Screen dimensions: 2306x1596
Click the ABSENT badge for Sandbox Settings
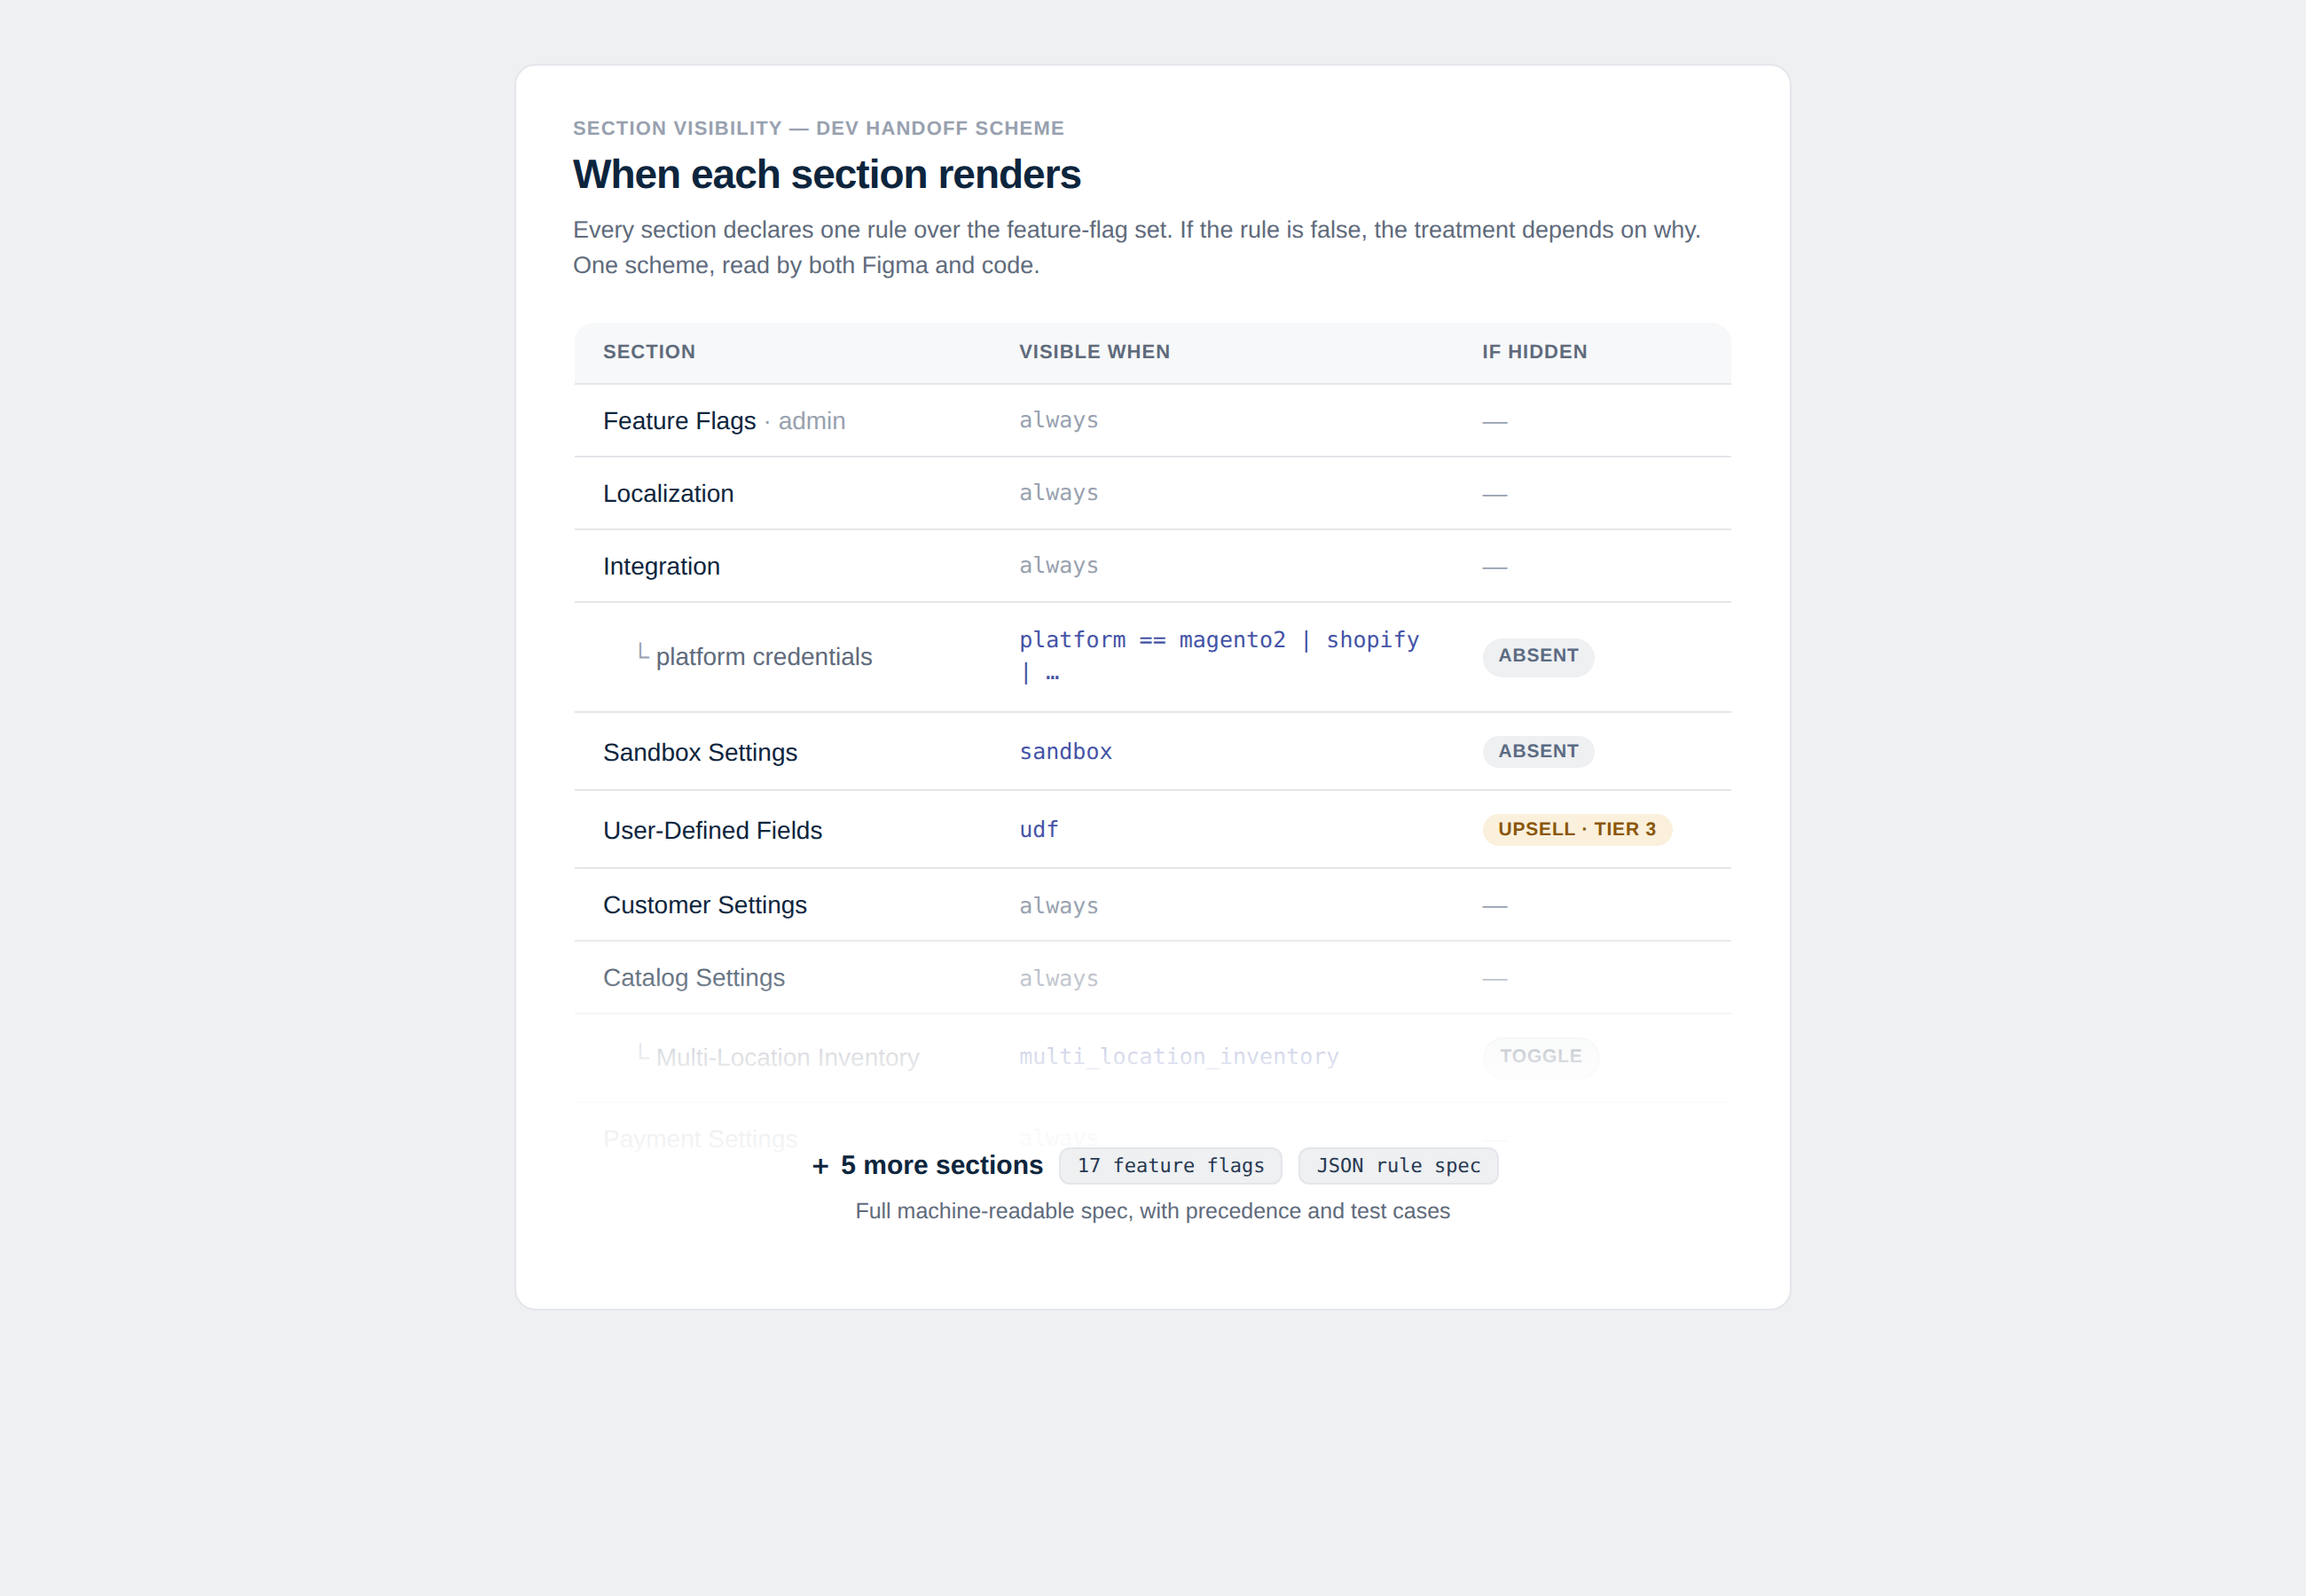pyautogui.click(x=1538, y=752)
